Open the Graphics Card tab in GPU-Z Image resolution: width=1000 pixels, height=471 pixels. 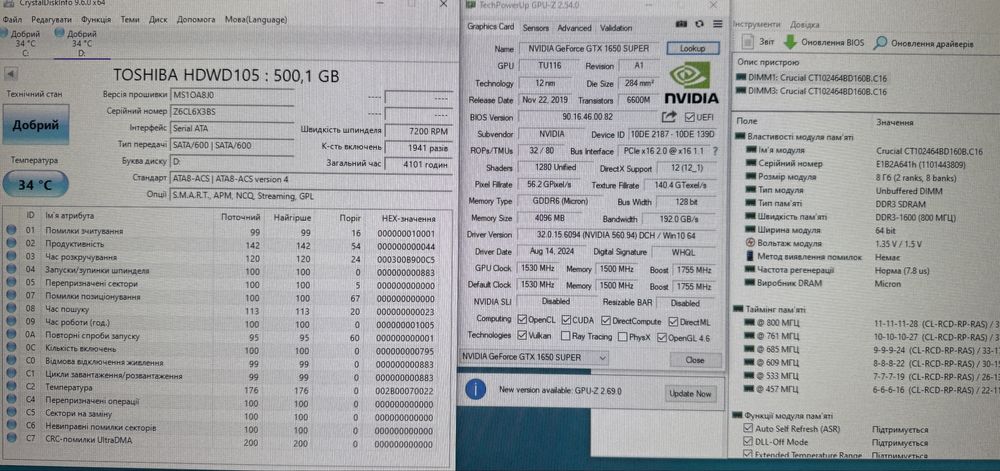(490, 27)
